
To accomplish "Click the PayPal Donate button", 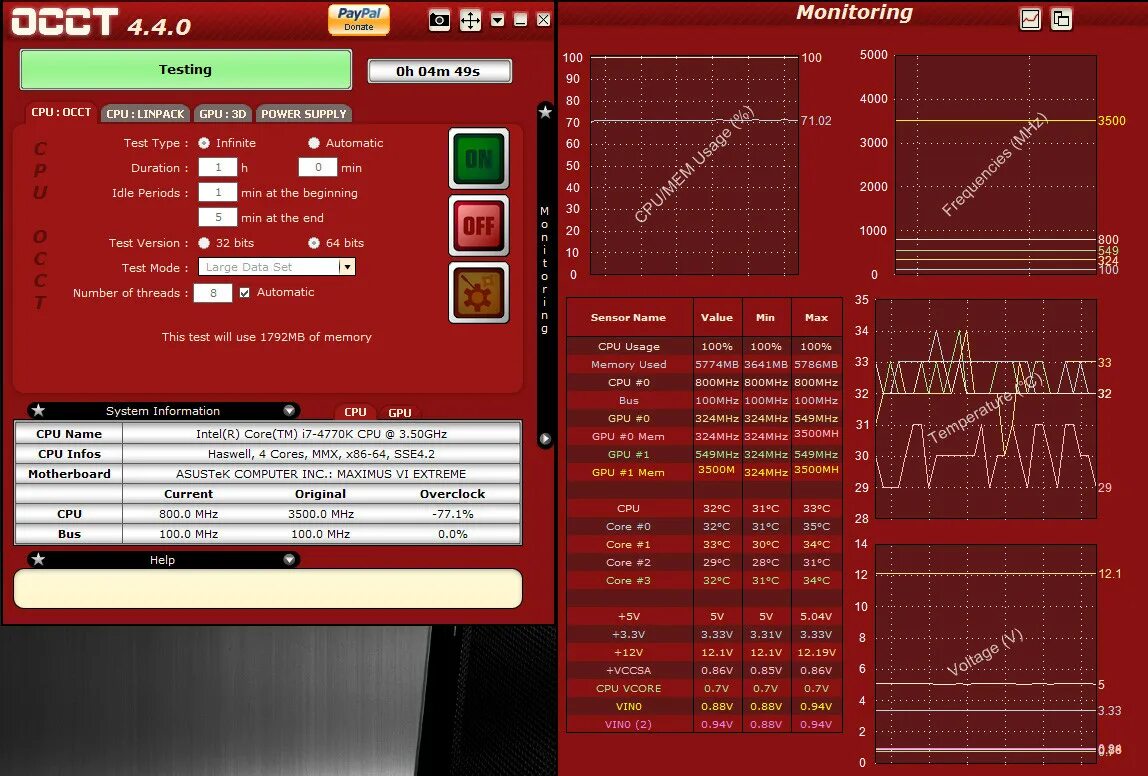I will click(359, 20).
